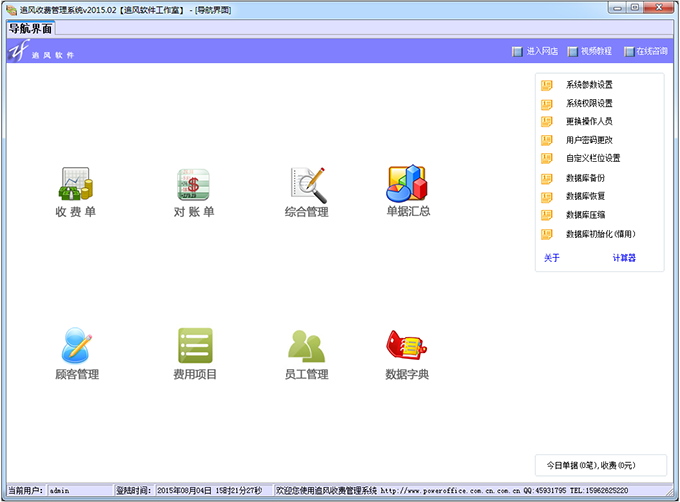Click the 今日单据(0笔),收费(0元) summary box
Image resolution: width=680 pixels, height=502 pixels.
[x=601, y=465]
